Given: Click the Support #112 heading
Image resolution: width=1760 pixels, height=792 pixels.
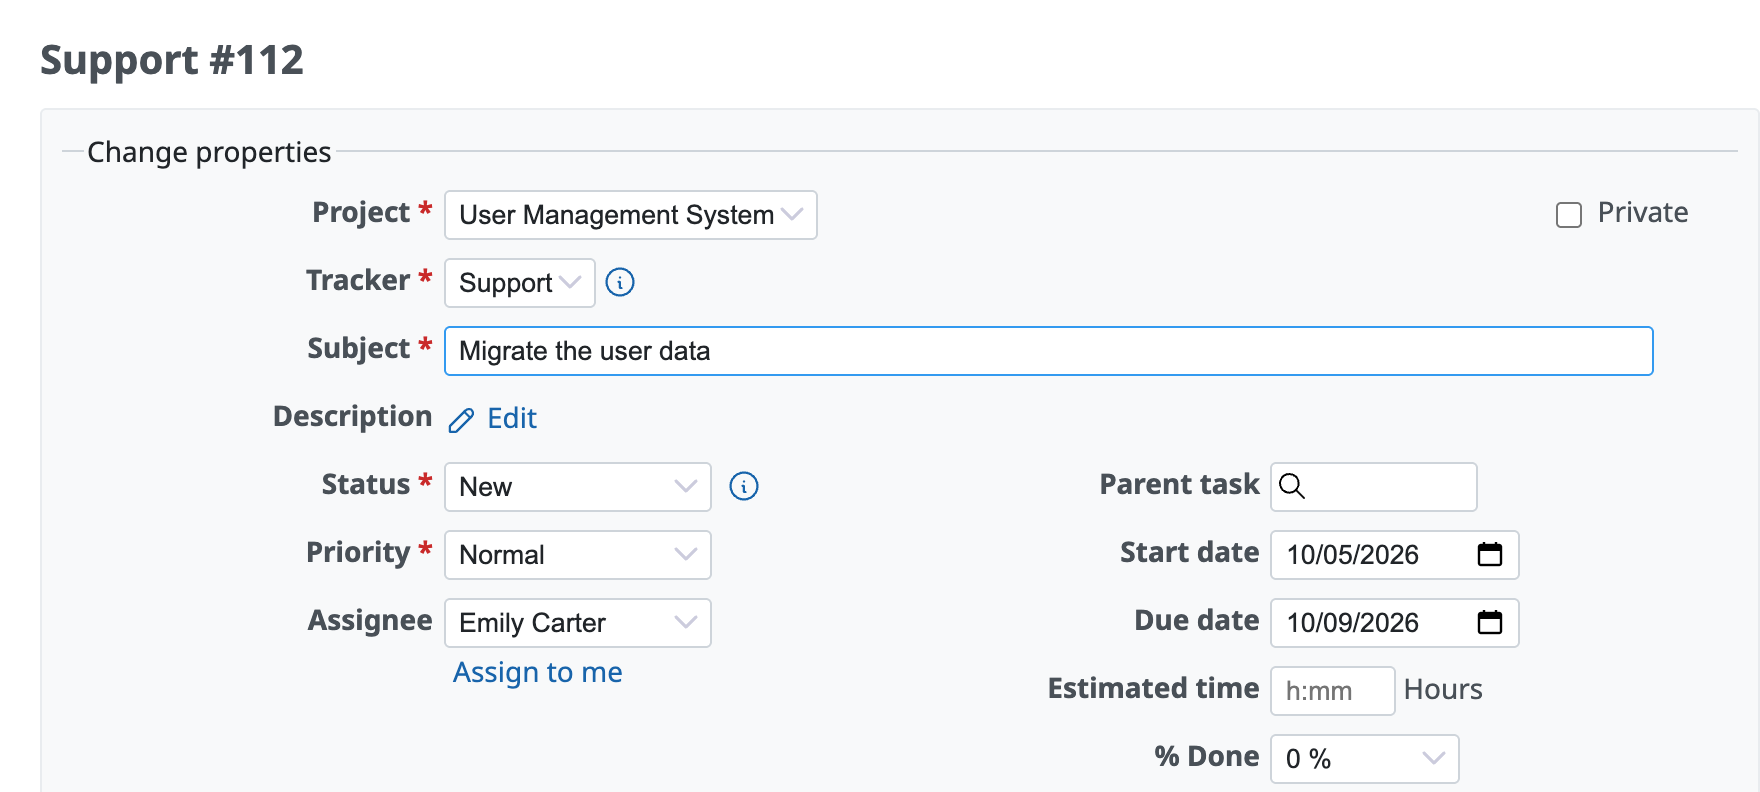Looking at the screenshot, I should 172,60.
